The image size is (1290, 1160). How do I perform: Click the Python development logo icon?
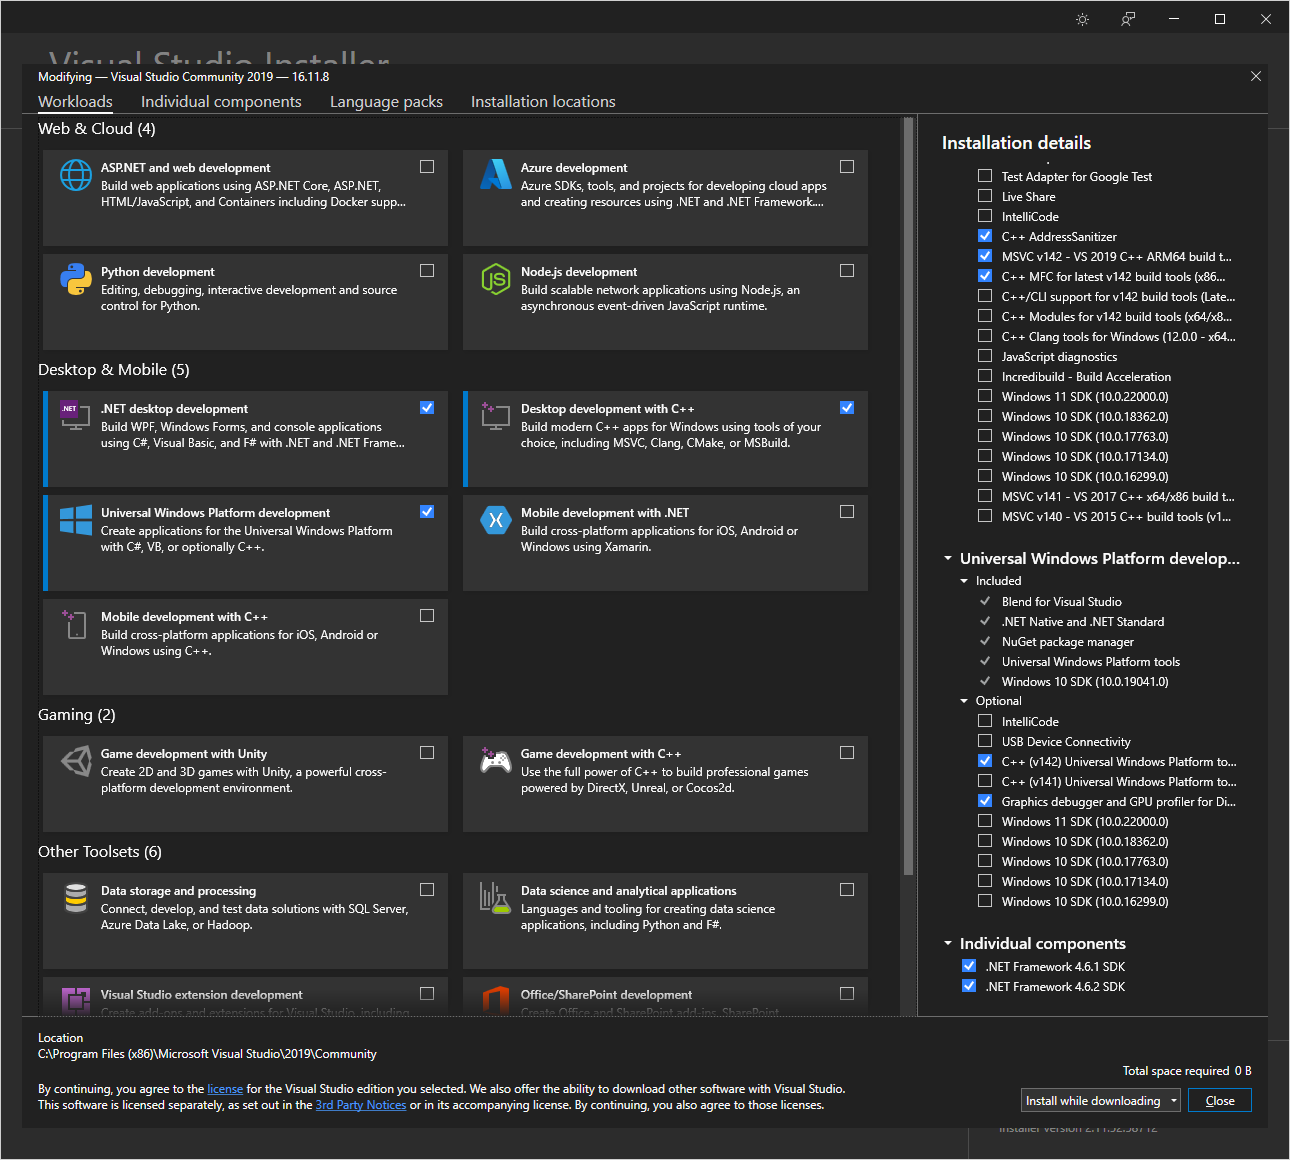76,279
